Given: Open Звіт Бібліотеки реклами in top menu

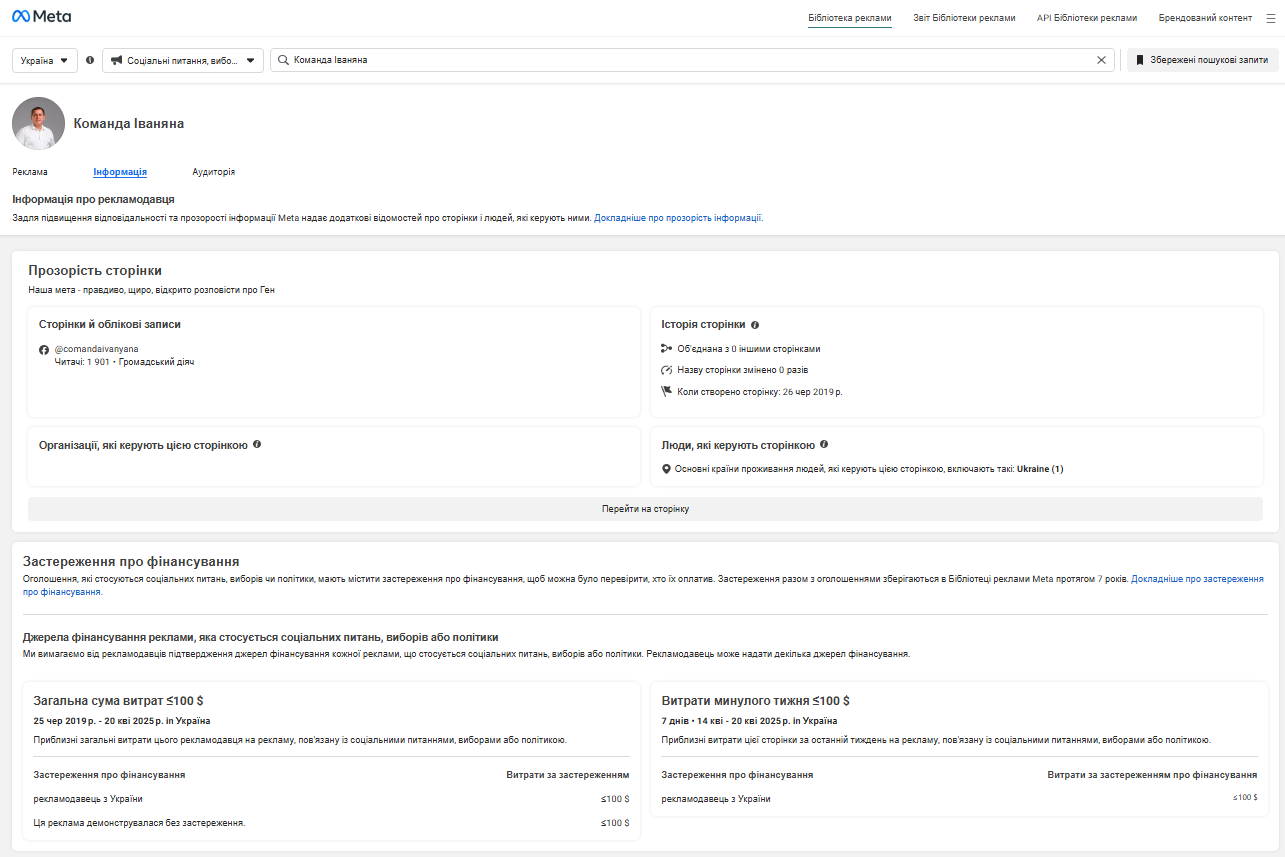Looking at the screenshot, I should click(964, 18).
